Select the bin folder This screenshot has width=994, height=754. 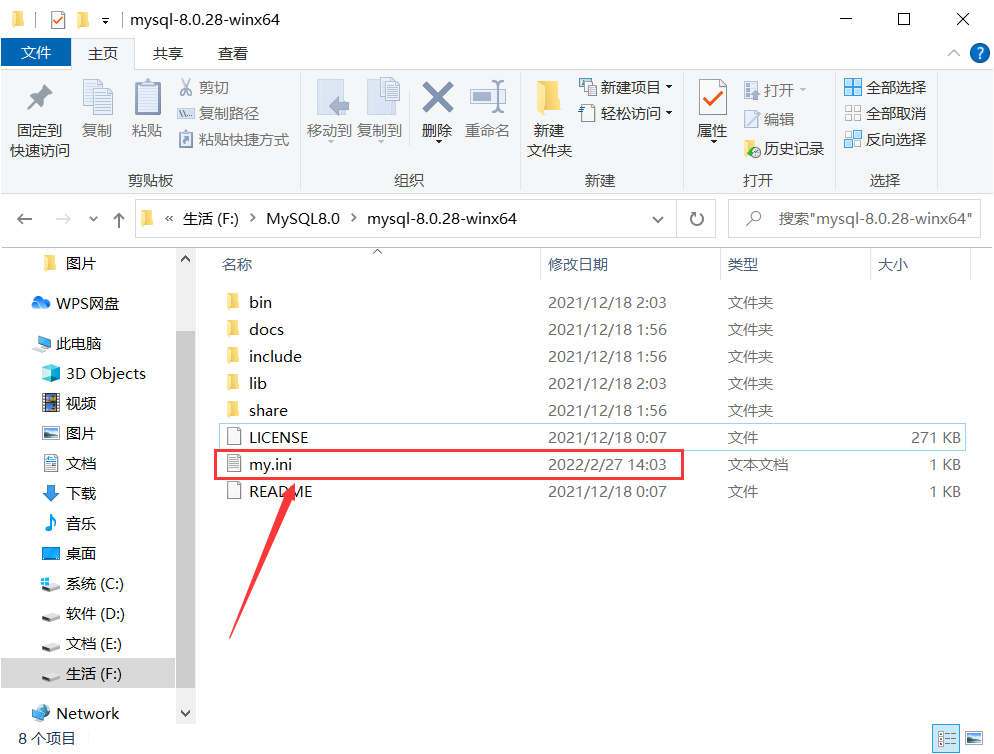click(x=261, y=302)
